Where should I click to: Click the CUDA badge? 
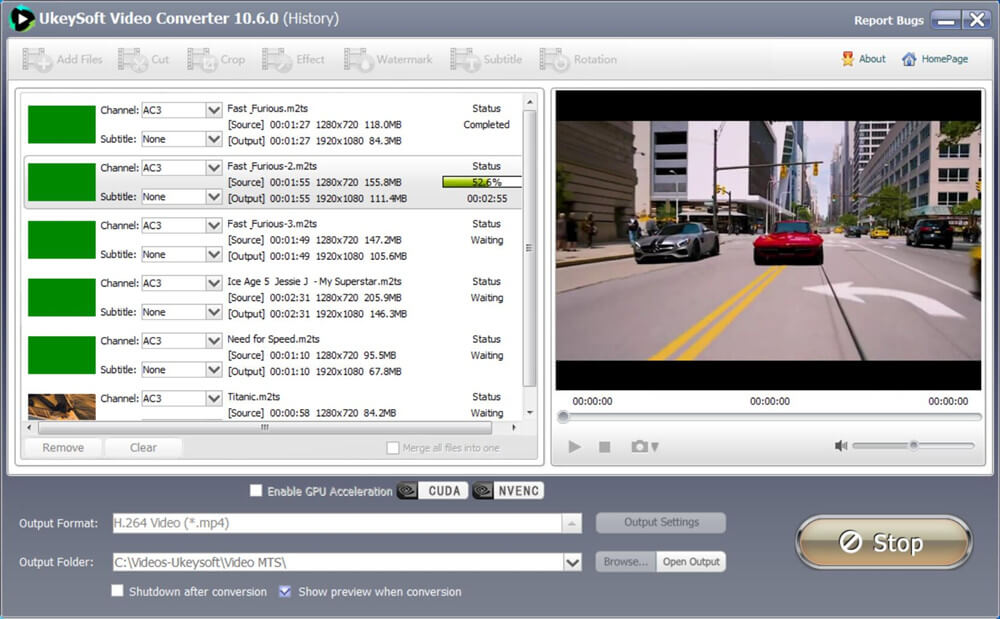pos(432,490)
